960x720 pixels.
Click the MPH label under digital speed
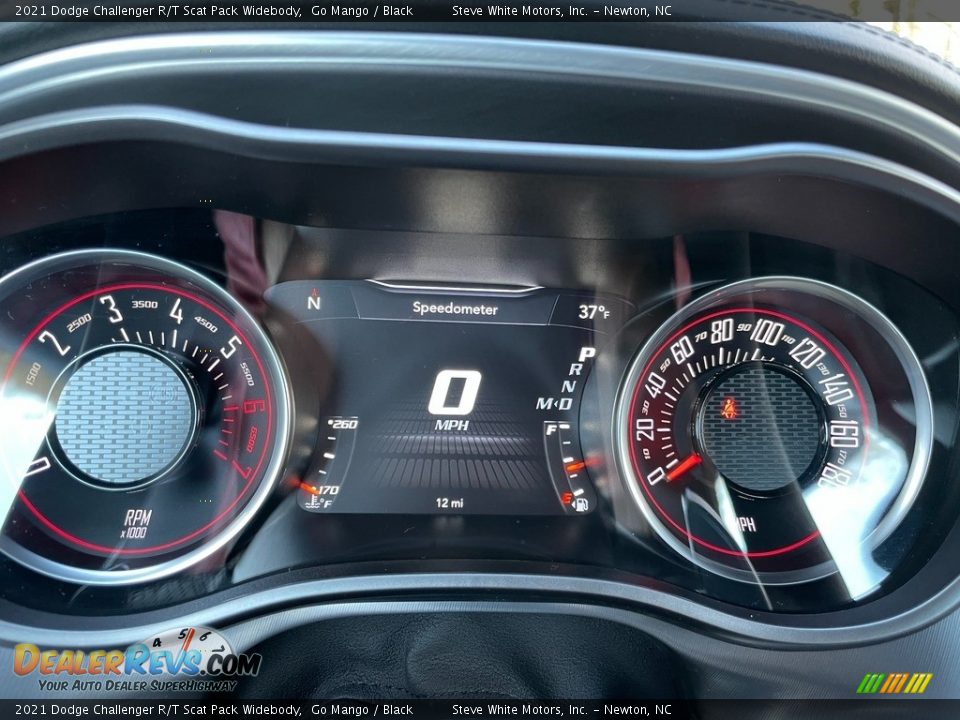pos(452,425)
